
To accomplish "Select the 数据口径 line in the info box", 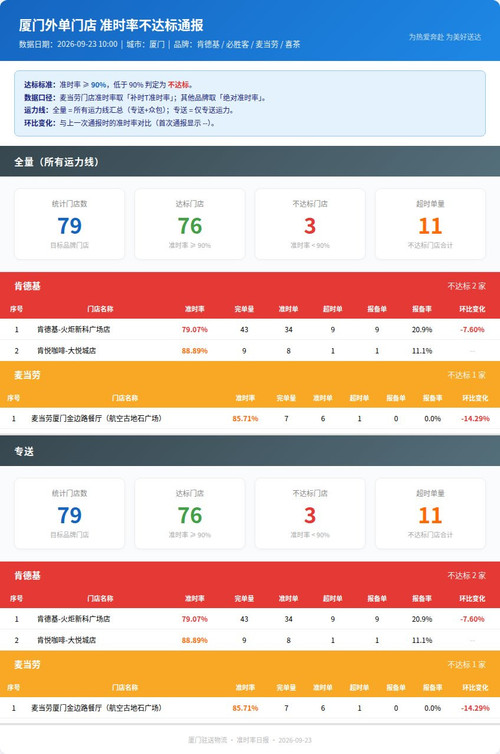I will click(146, 98).
